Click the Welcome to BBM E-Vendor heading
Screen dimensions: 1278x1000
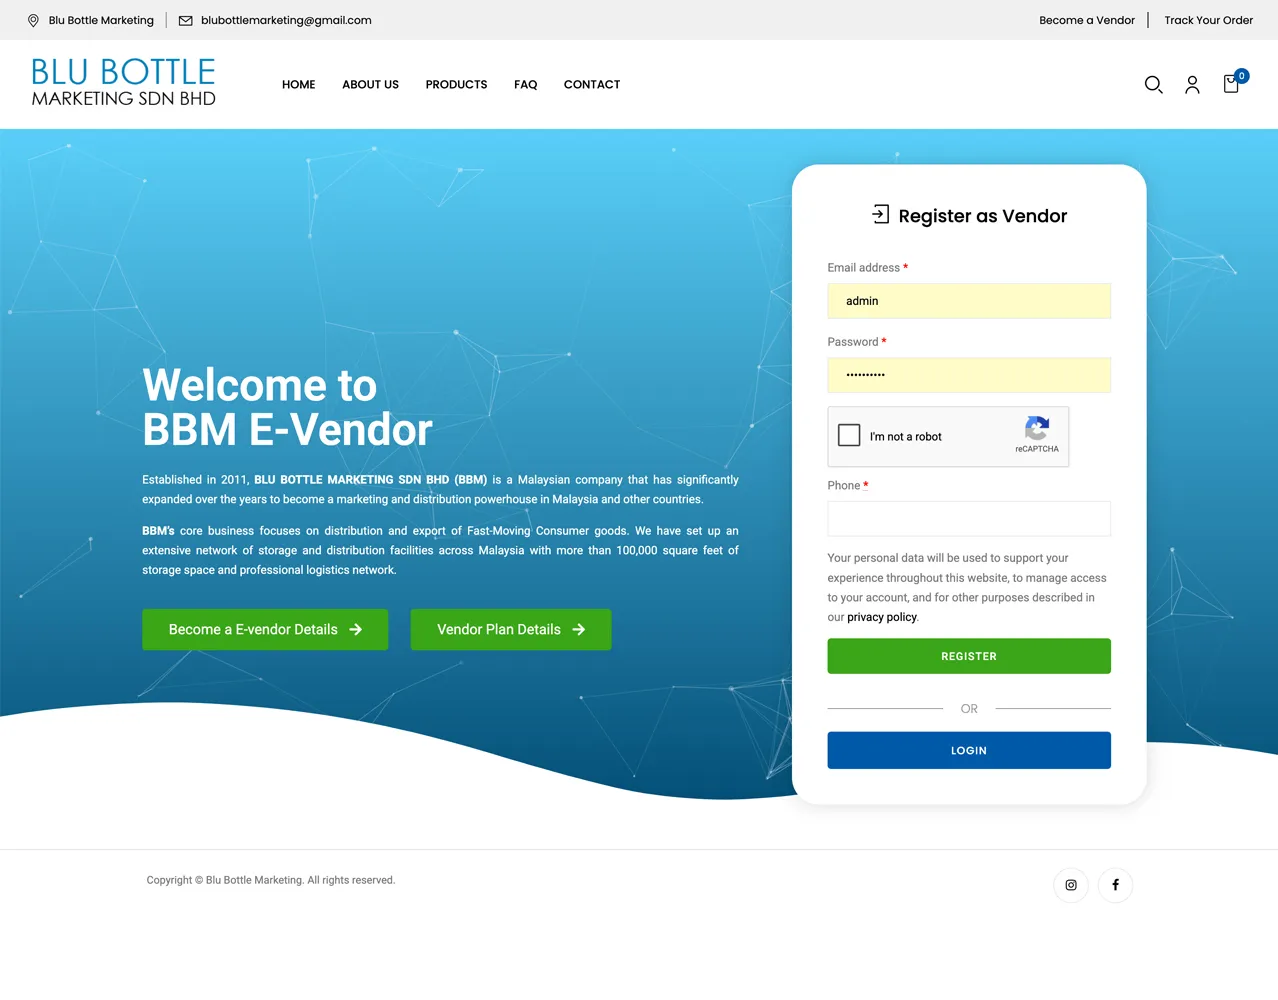coord(287,407)
